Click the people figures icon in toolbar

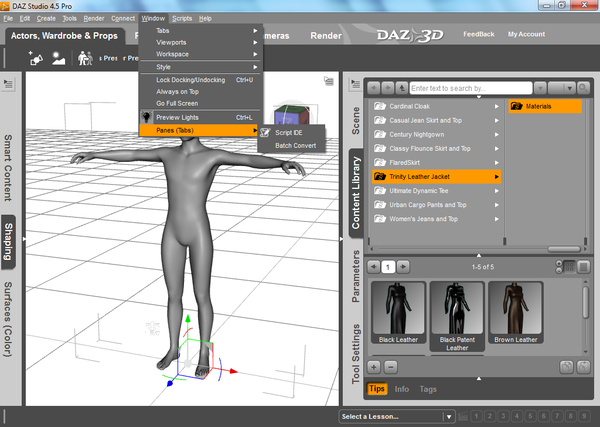coord(85,58)
